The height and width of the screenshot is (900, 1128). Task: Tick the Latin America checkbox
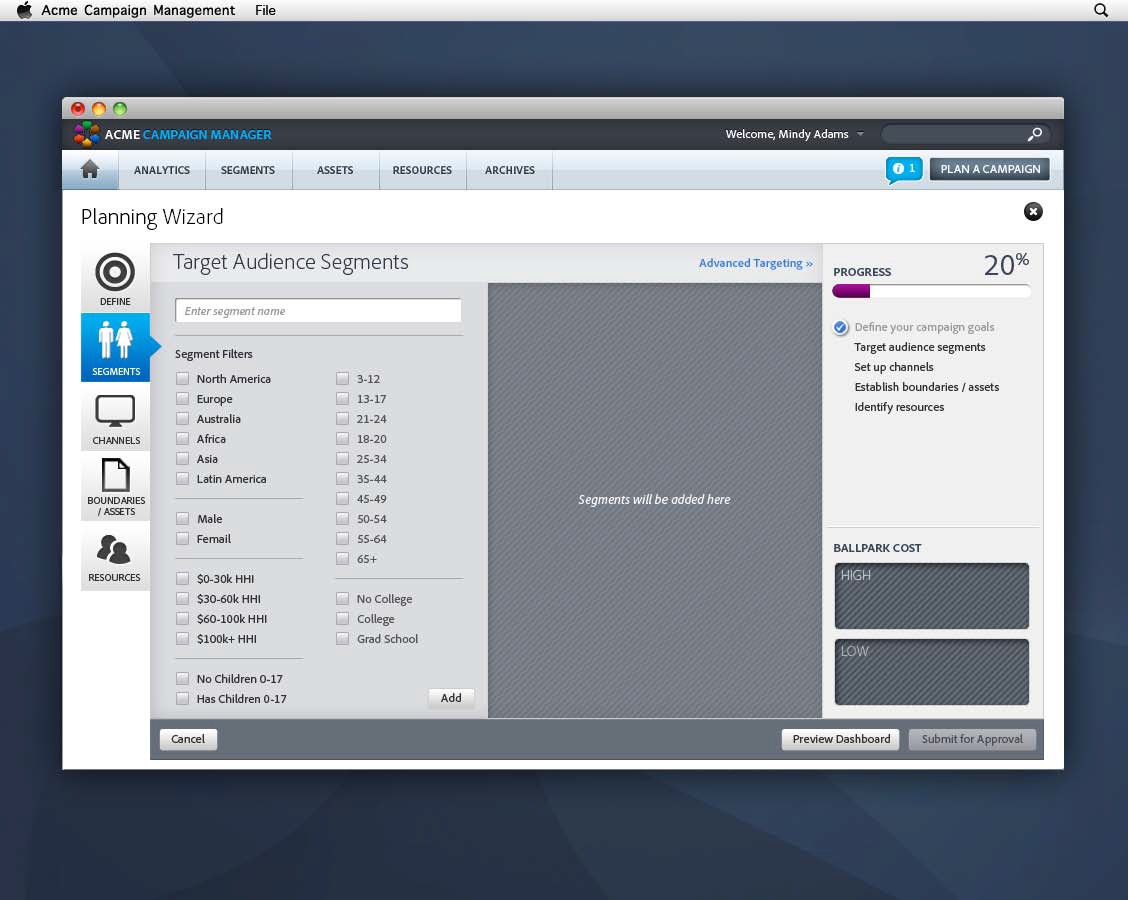coord(183,479)
